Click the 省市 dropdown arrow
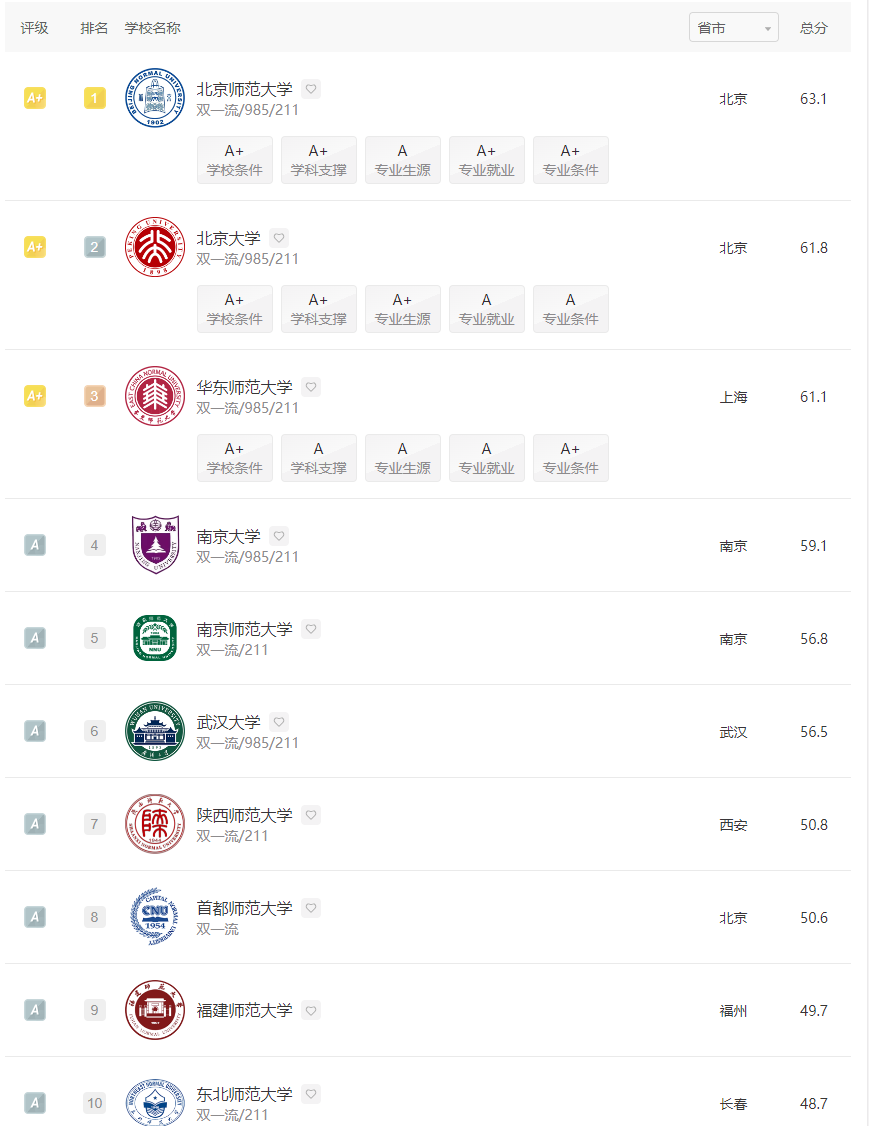869x1126 pixels. pyautogui.click(x=768, y=29)
